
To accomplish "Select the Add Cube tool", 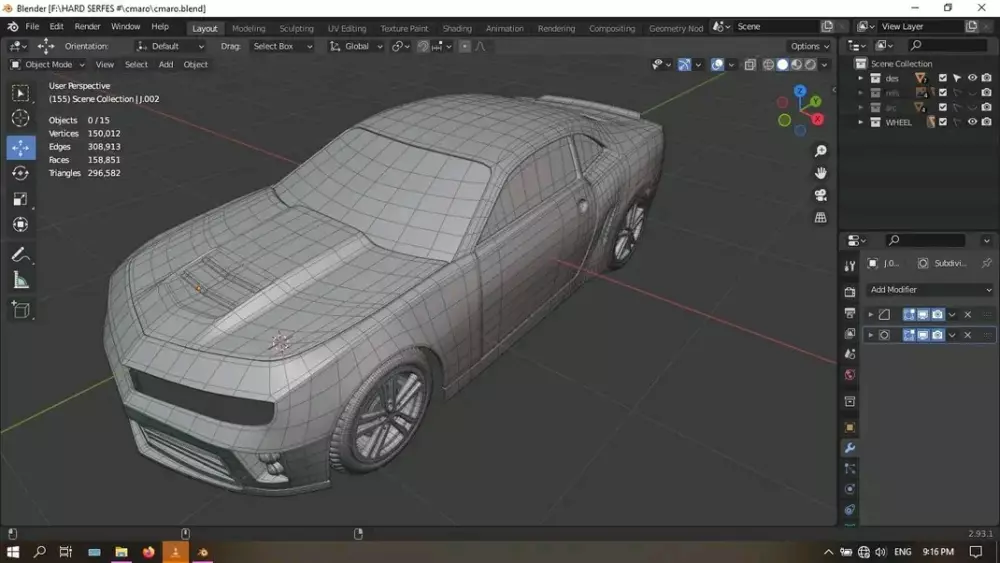I will pos(20,310).
